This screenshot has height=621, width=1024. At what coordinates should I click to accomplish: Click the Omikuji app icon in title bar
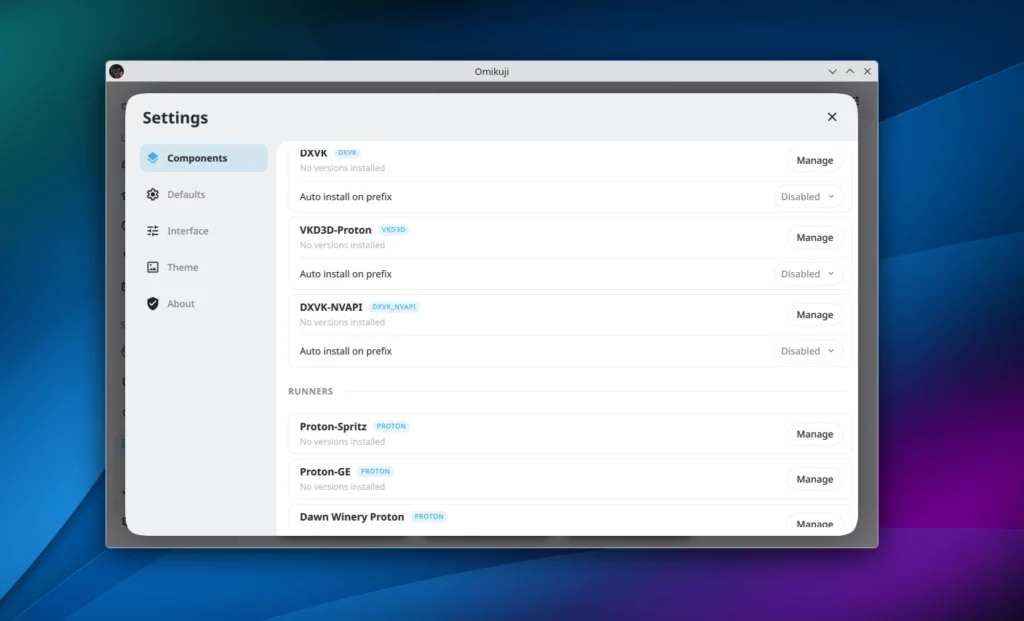tap(117, 71)
